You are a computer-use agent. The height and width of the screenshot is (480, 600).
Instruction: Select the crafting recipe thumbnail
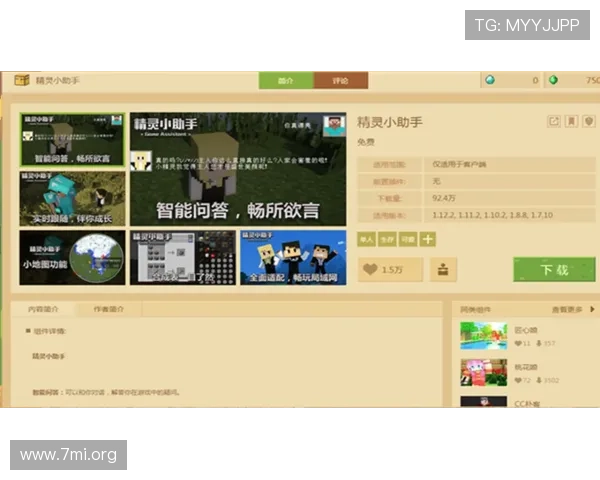pyautogui.click(x=183, y=257)
